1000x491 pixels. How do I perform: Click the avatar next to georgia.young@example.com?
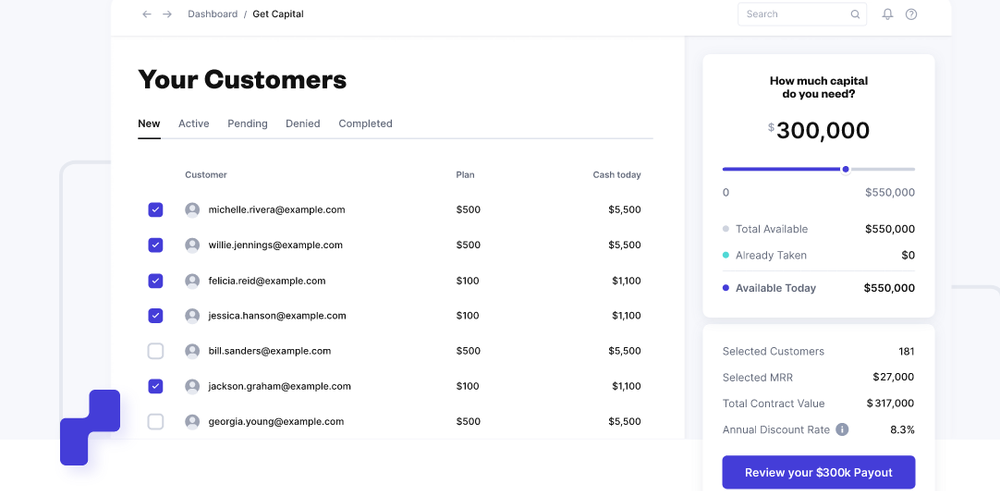coord(192,421)
